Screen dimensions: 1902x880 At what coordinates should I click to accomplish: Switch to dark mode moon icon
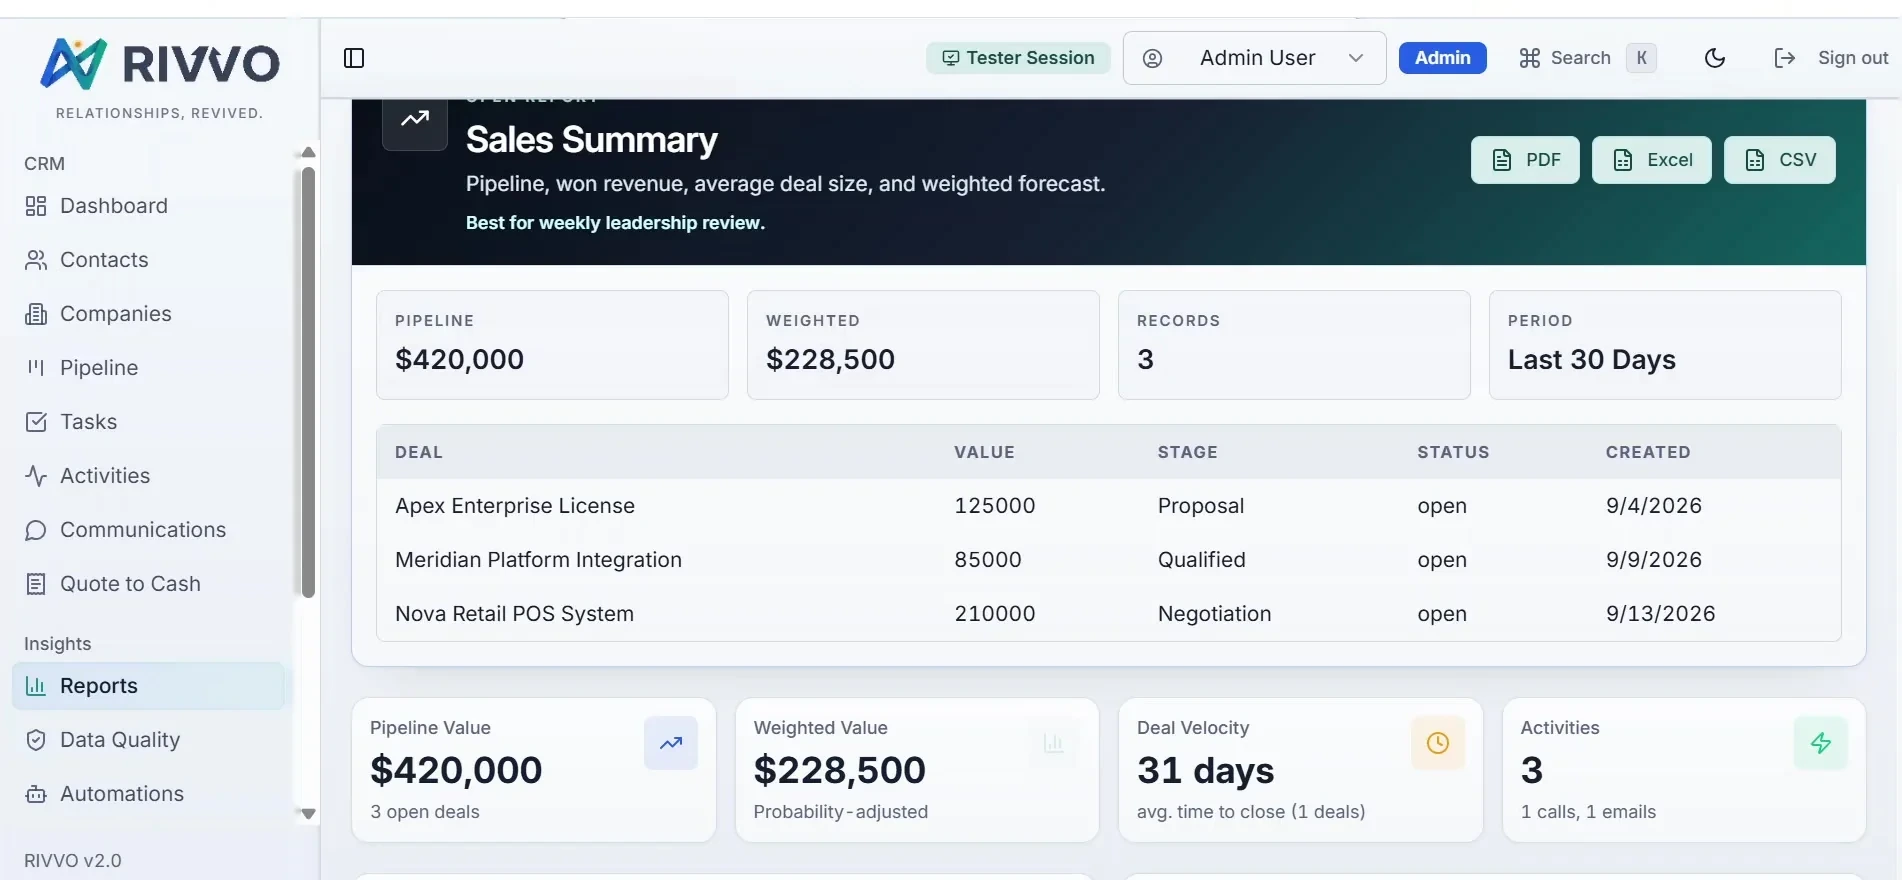tap(1715, 58)
